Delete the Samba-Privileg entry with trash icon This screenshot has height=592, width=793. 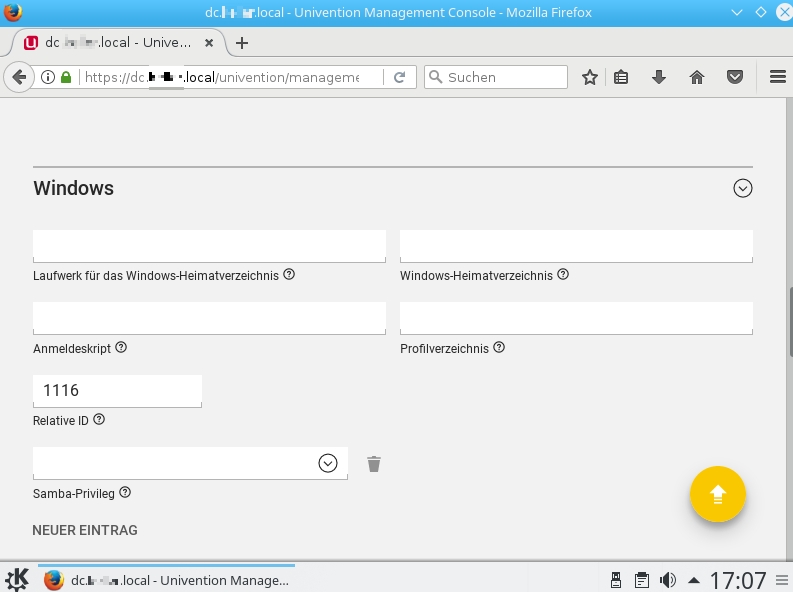tap(374, 464)
